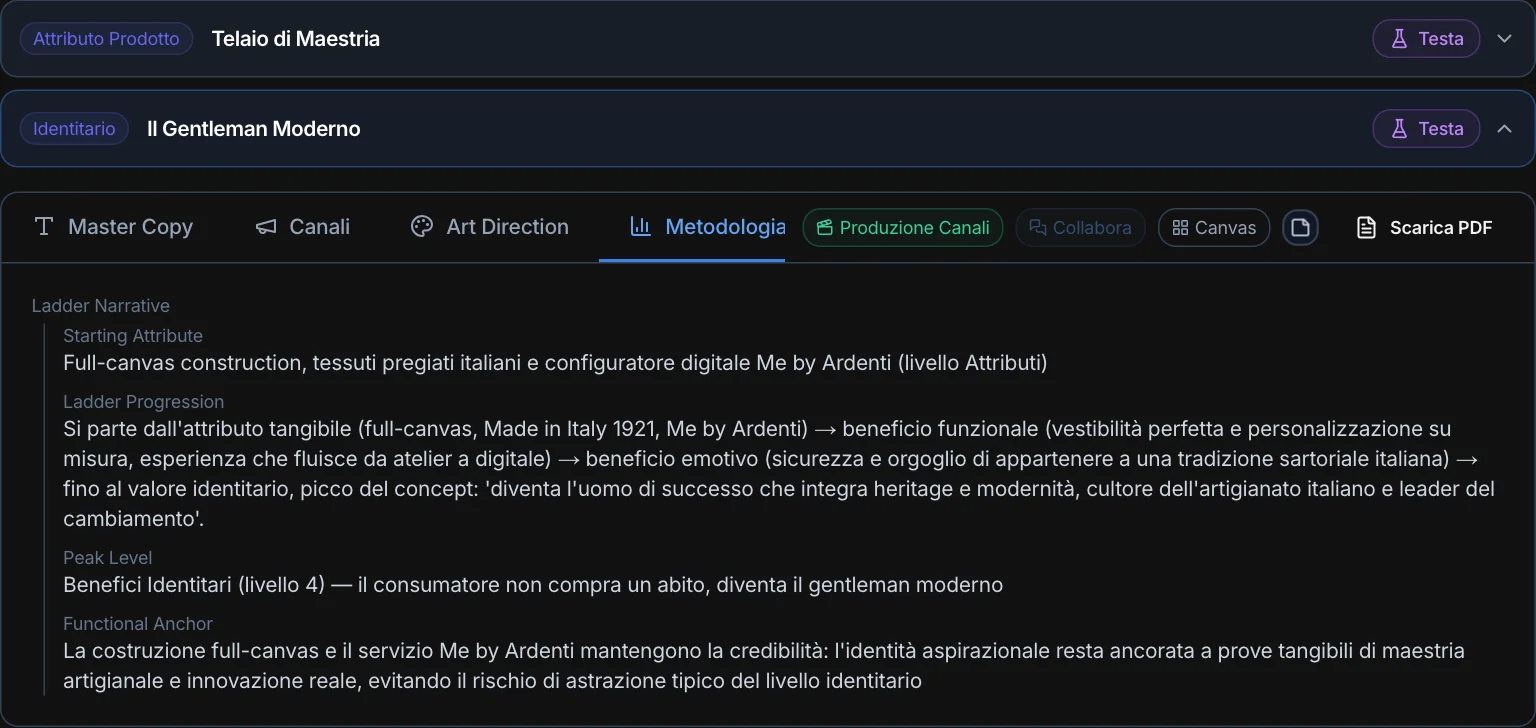Image resolution: width=1536 pixels, height=728 pixels.
Task: Click the document icon button beside Canvas
Action: click(1300, 228)
